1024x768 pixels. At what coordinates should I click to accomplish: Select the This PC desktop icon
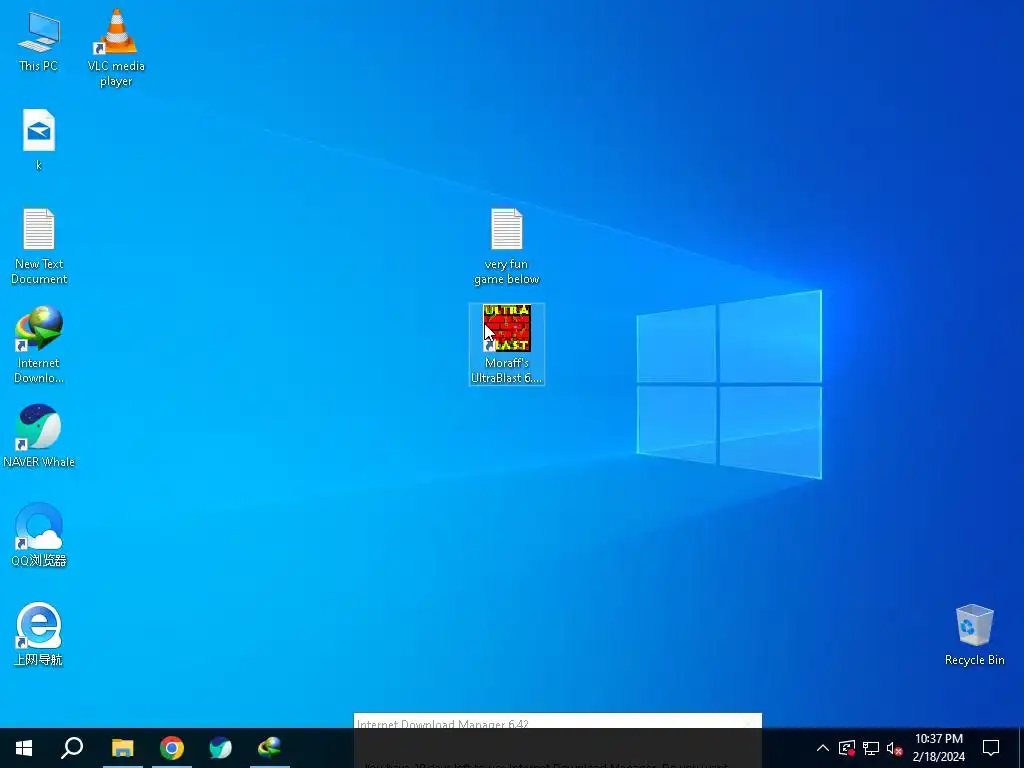pyautogui.click(x=39, y=41)
